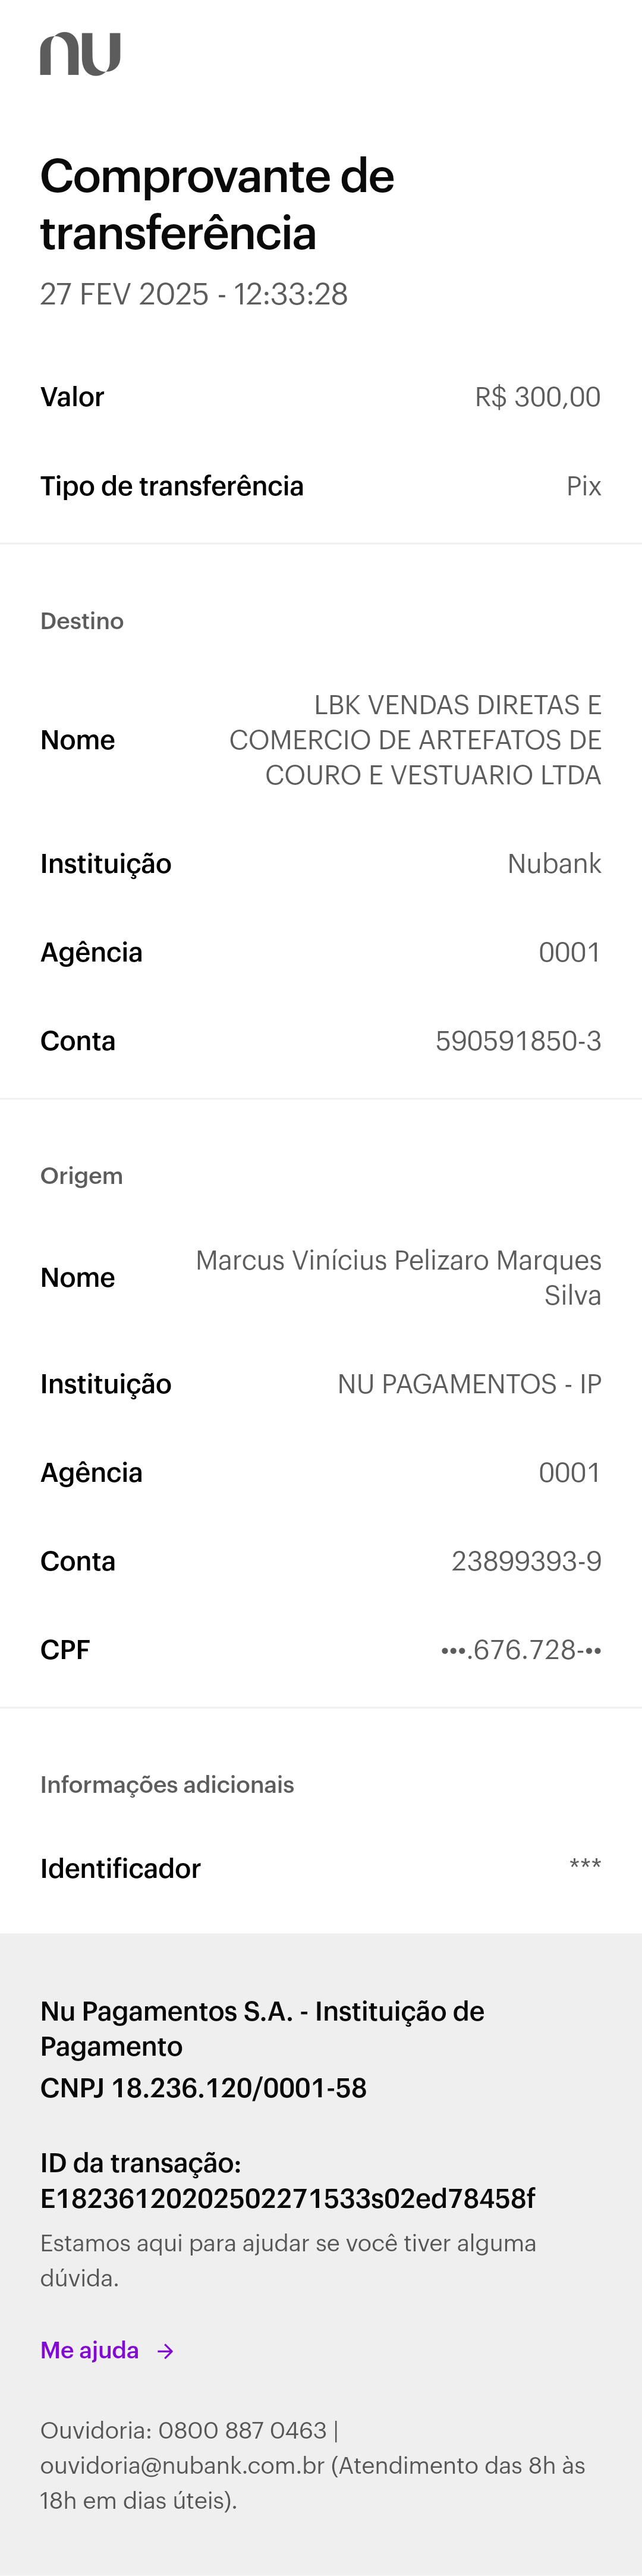Click the arrow icon beside Me ajuda
Viewport: 642px width, 2576px height.
(166, 2350)
